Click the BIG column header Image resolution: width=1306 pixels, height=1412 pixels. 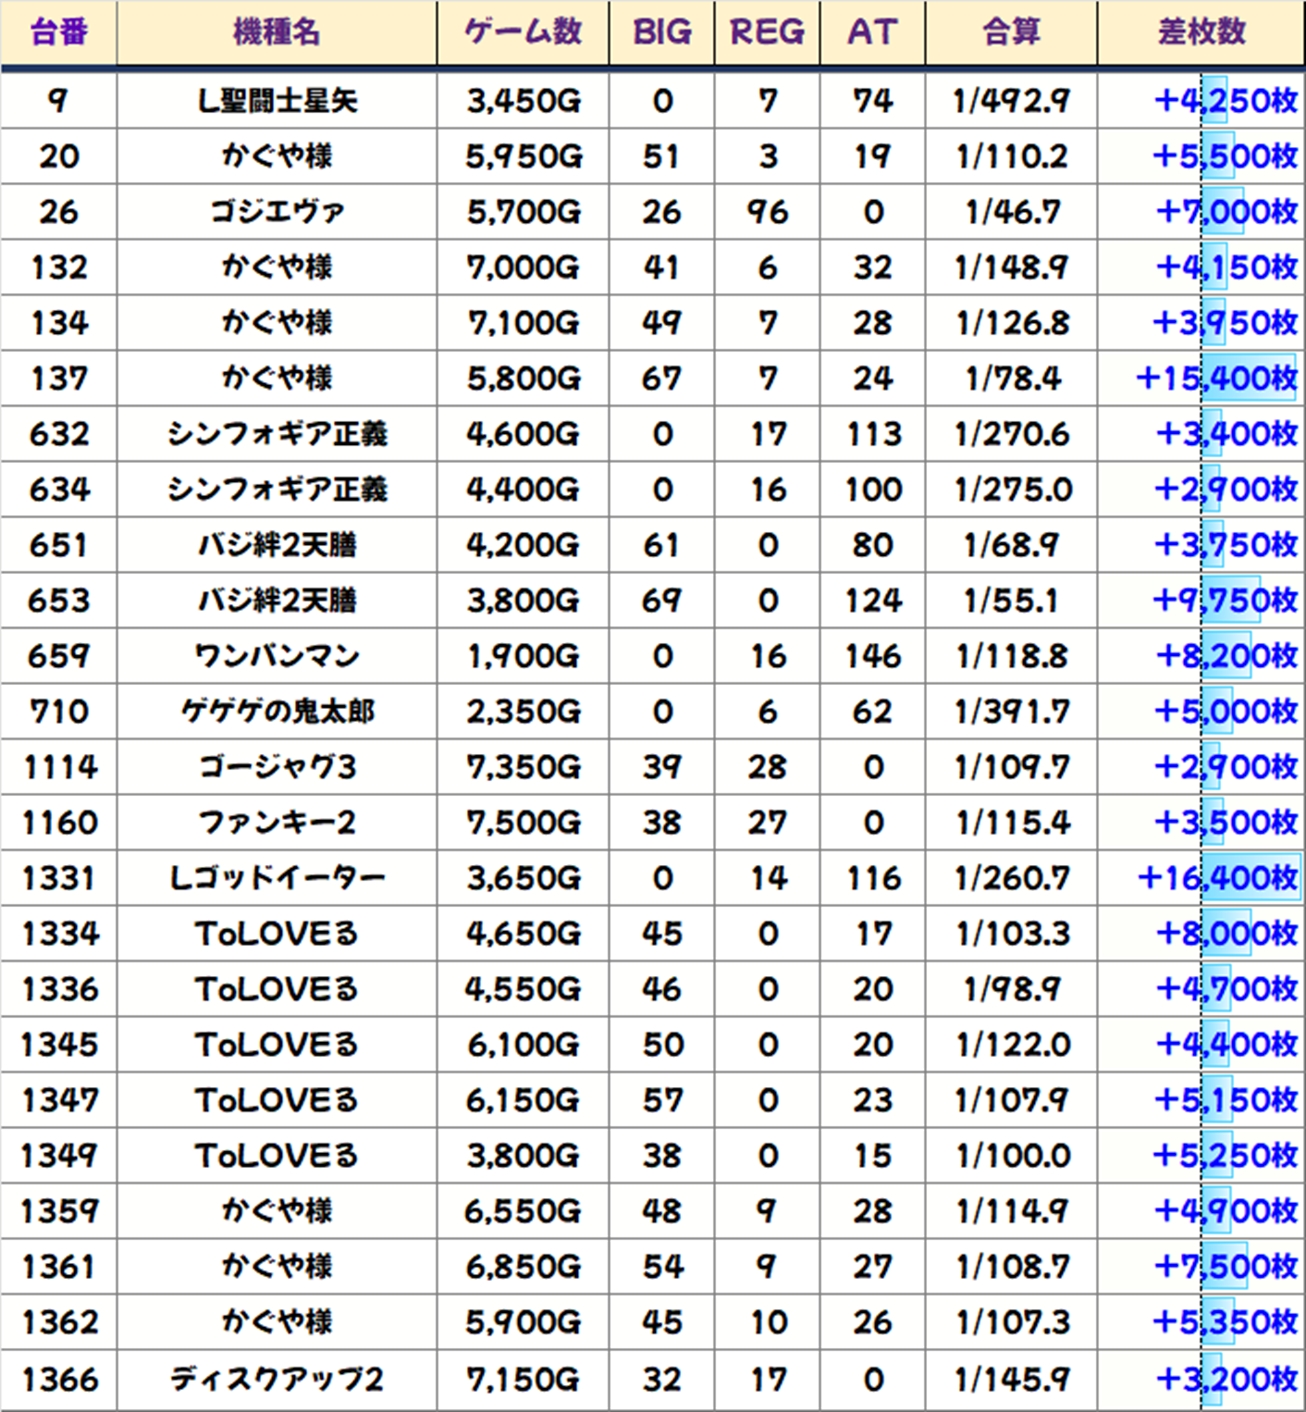click(661, 32)
